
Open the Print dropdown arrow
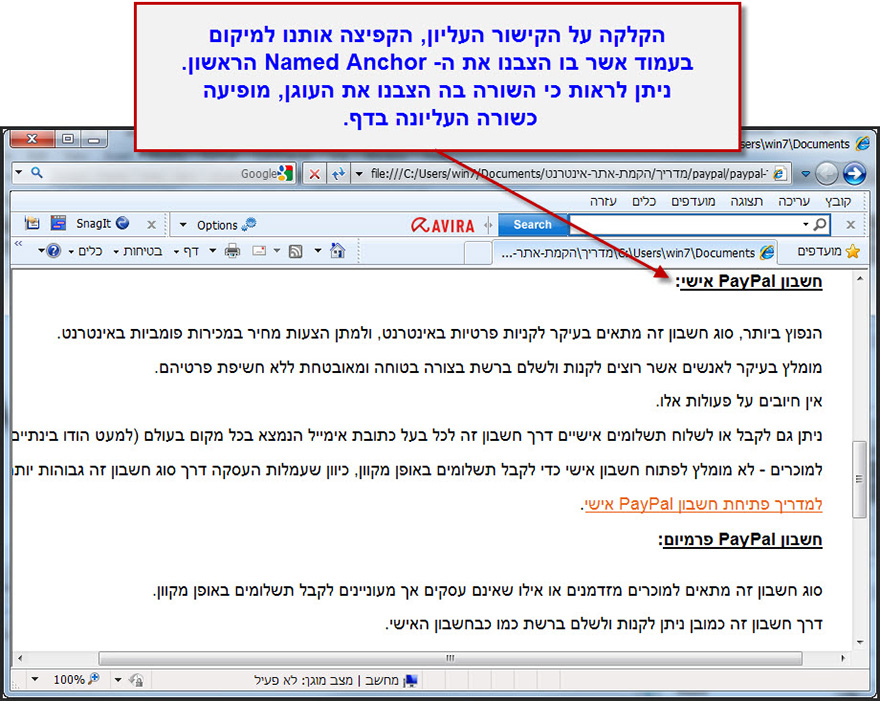[x=213, y=250]
